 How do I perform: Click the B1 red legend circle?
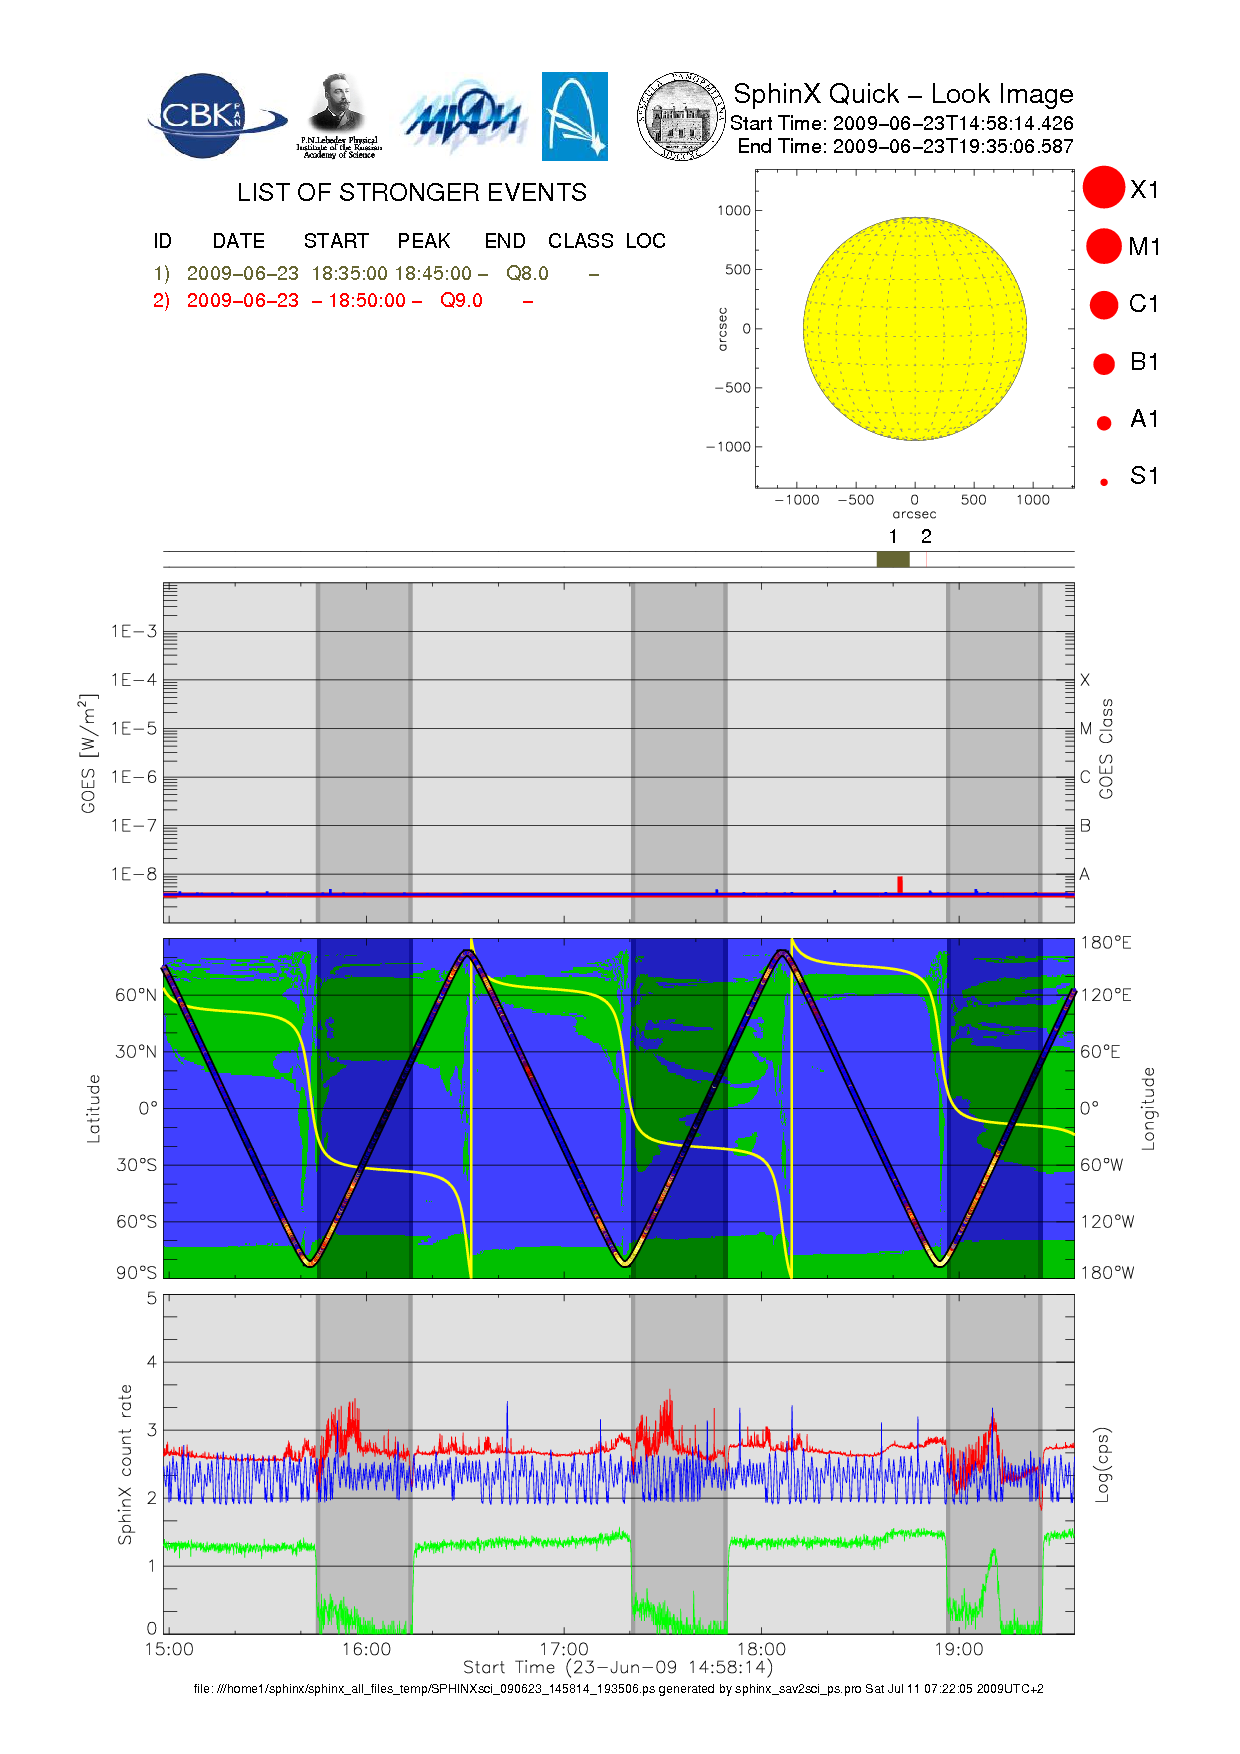(1104, 364)
